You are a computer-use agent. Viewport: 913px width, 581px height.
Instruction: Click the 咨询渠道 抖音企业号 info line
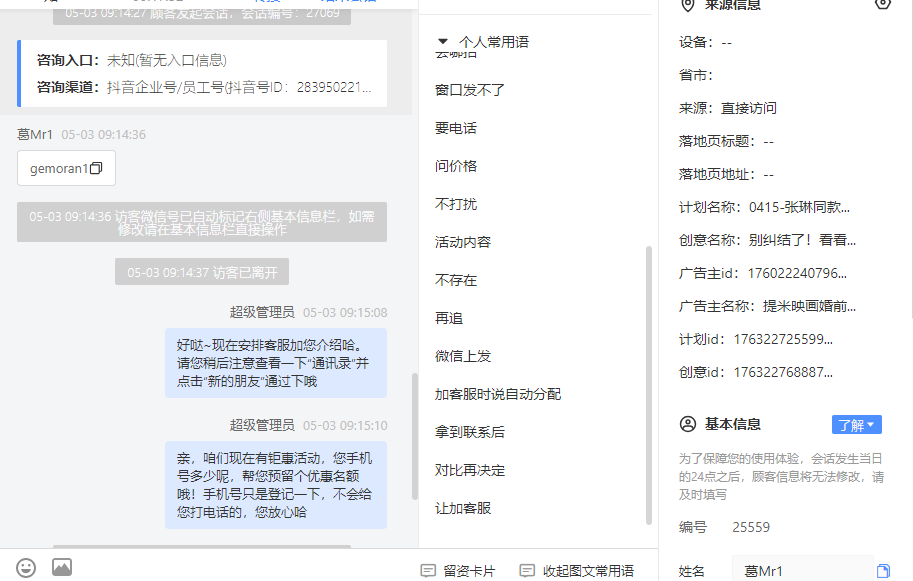click(204, 87)
